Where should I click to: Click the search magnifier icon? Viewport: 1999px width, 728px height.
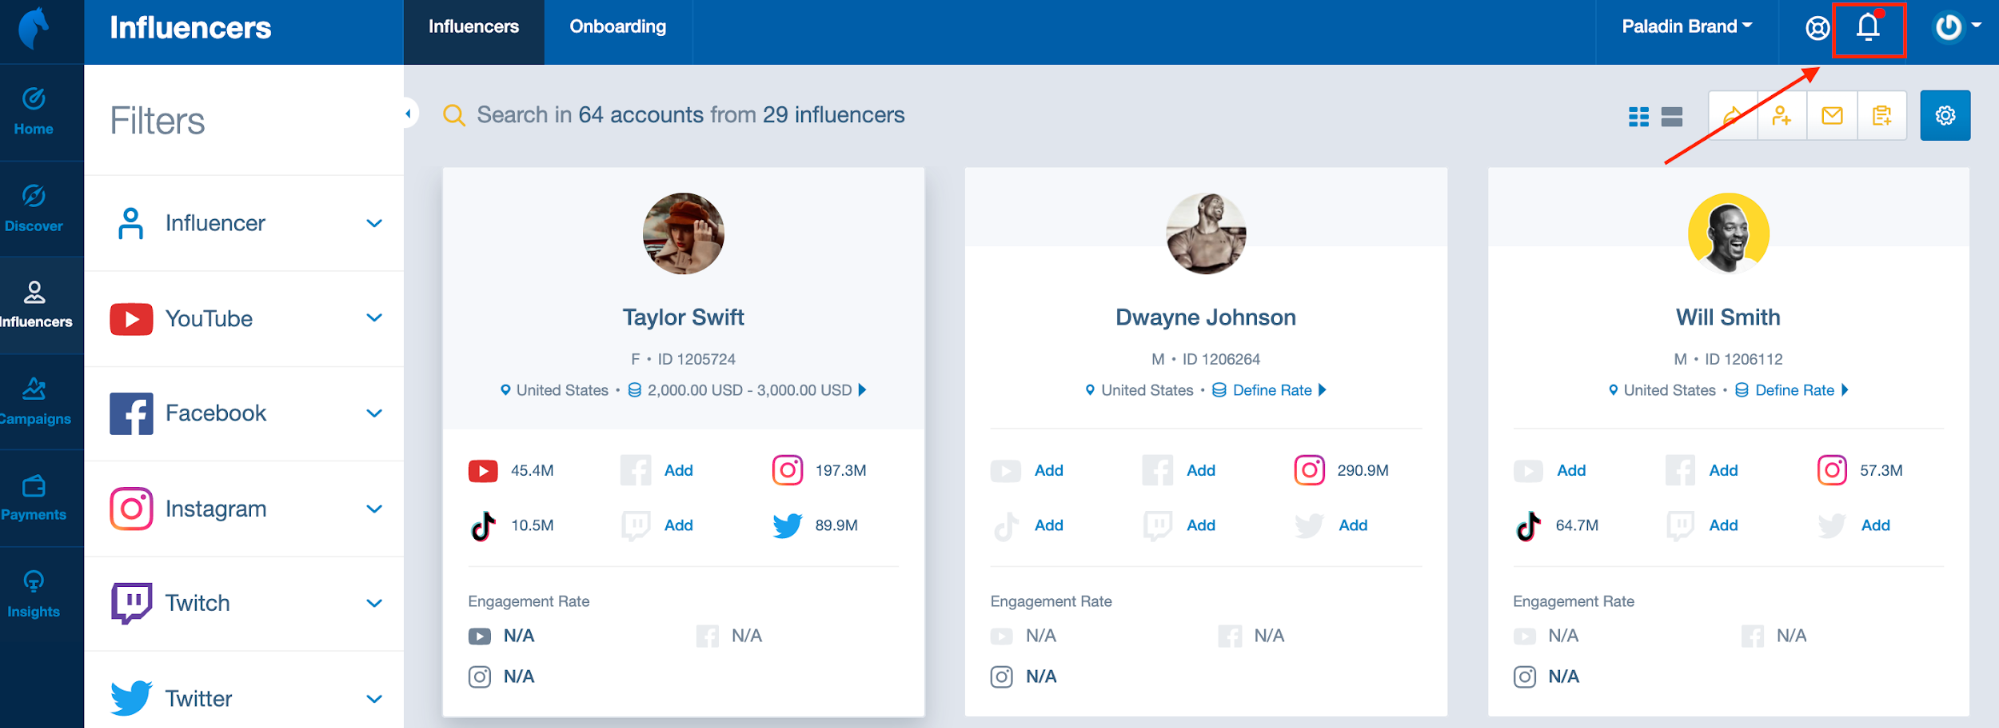[x=454, y=116]
